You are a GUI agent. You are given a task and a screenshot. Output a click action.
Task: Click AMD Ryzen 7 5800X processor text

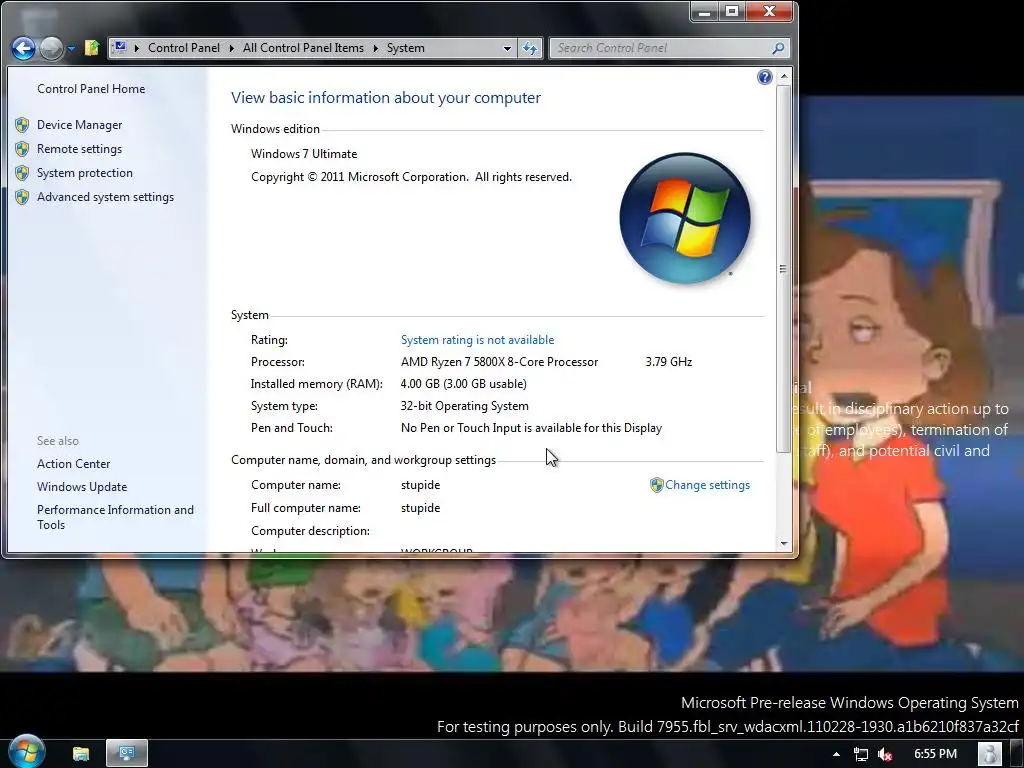[499, 362]
